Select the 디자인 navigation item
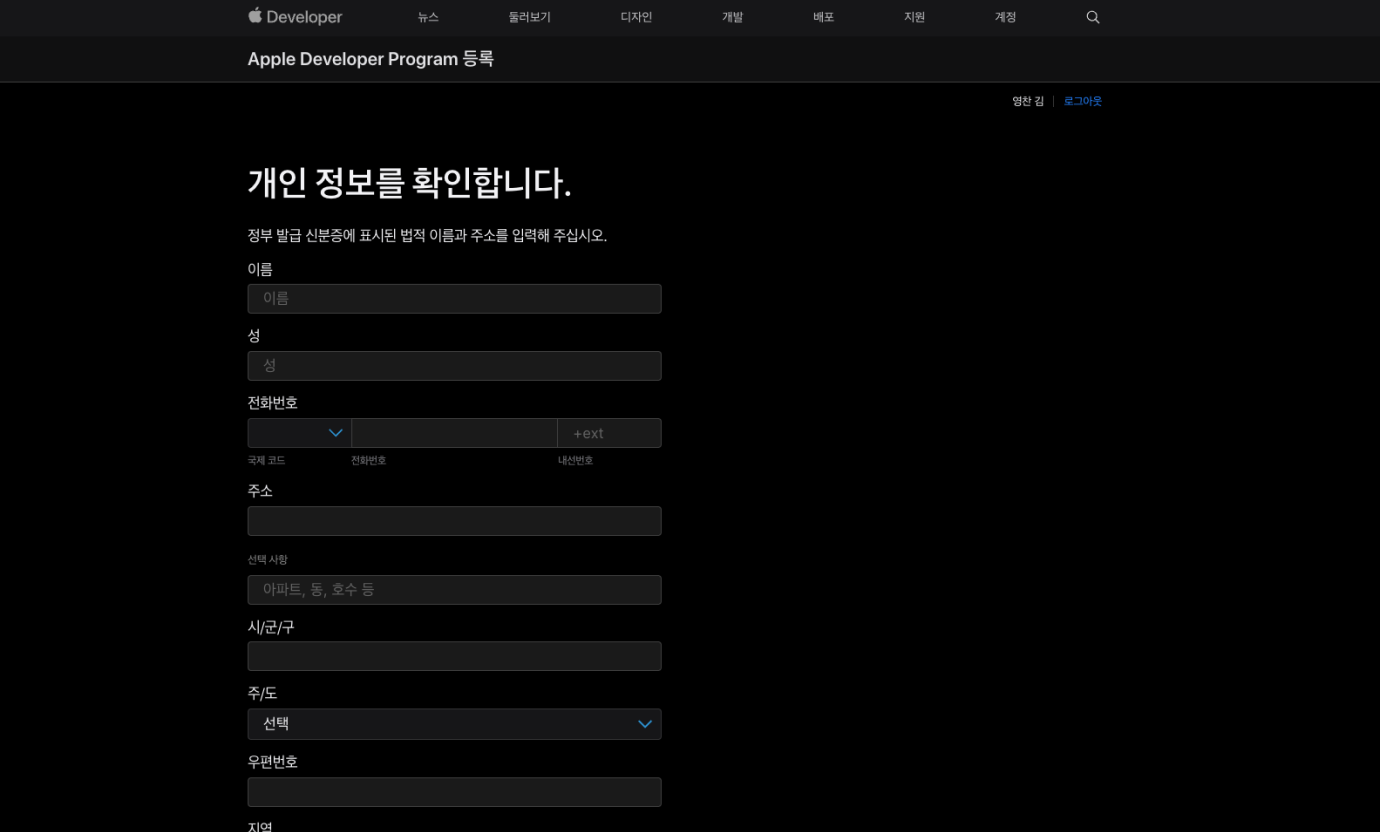1380x832 pixels. pos(636,17)
